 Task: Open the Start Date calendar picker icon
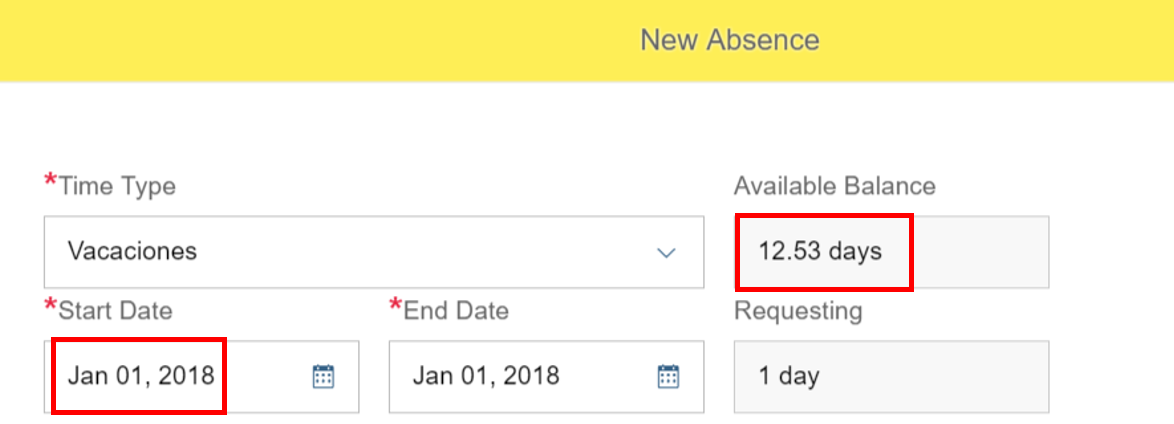[323, 376]
